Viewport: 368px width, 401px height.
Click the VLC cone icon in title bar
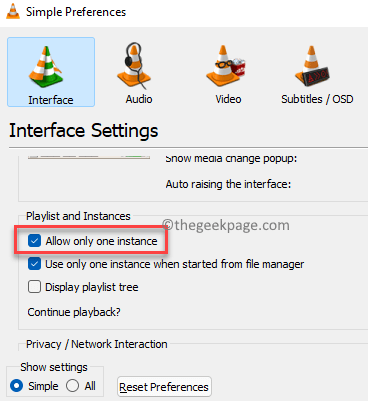(x=13, y=11)
